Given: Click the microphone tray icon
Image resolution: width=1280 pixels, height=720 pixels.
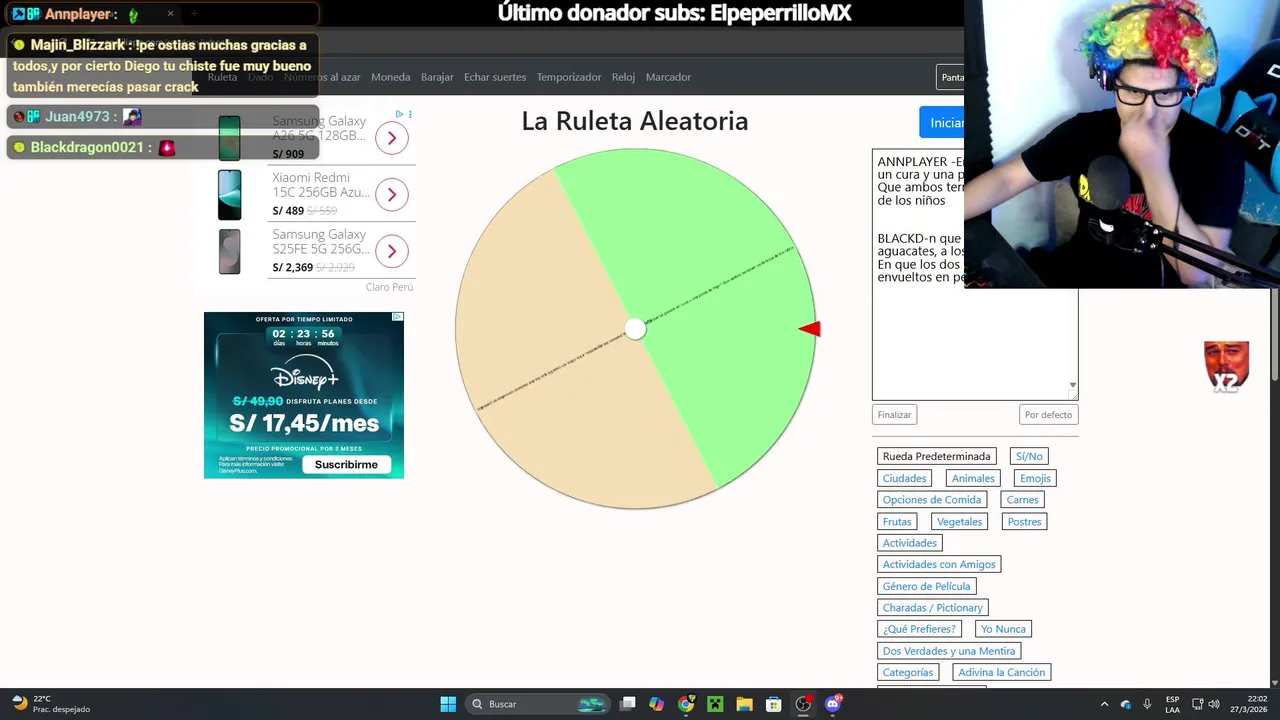Looking at the screenshot, I should pos(1147,704).
